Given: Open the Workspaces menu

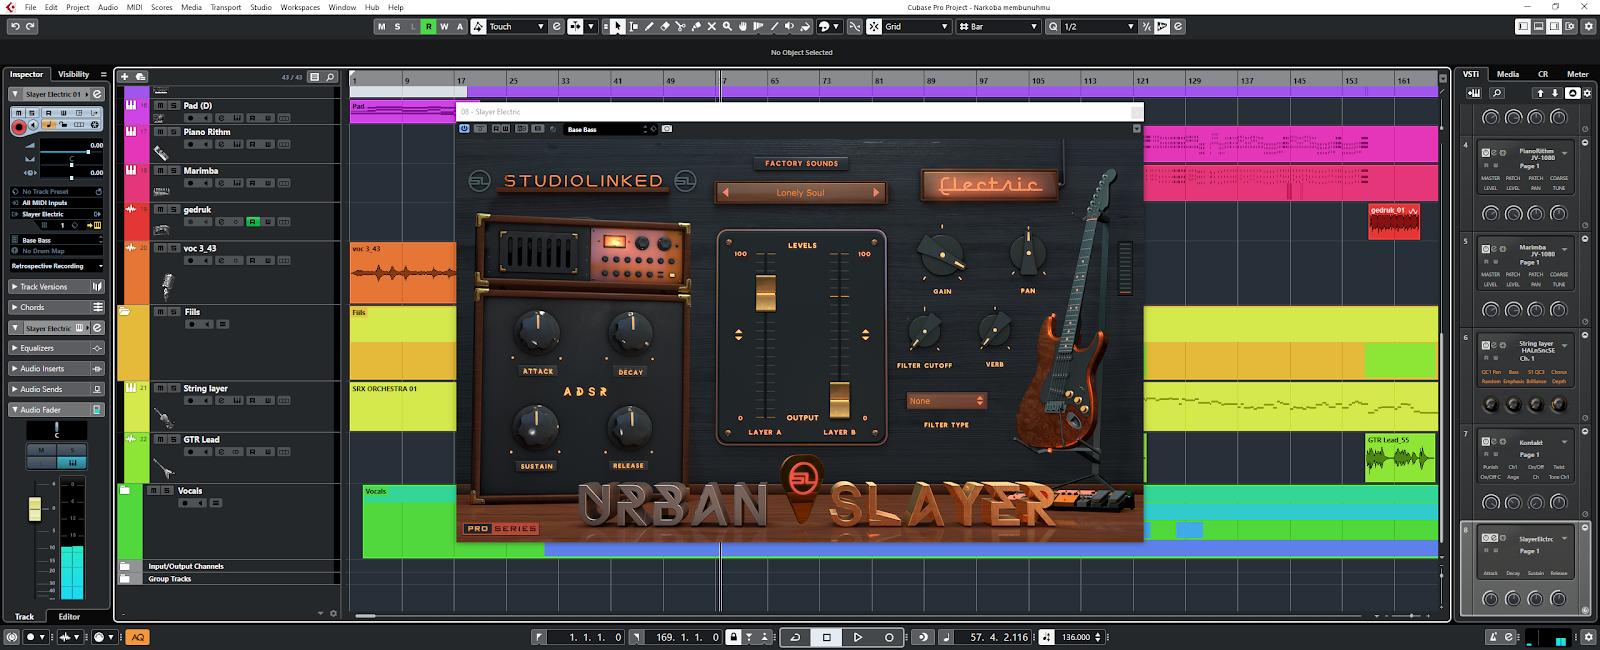Looking at the screenshot, I should coord(300,7).
